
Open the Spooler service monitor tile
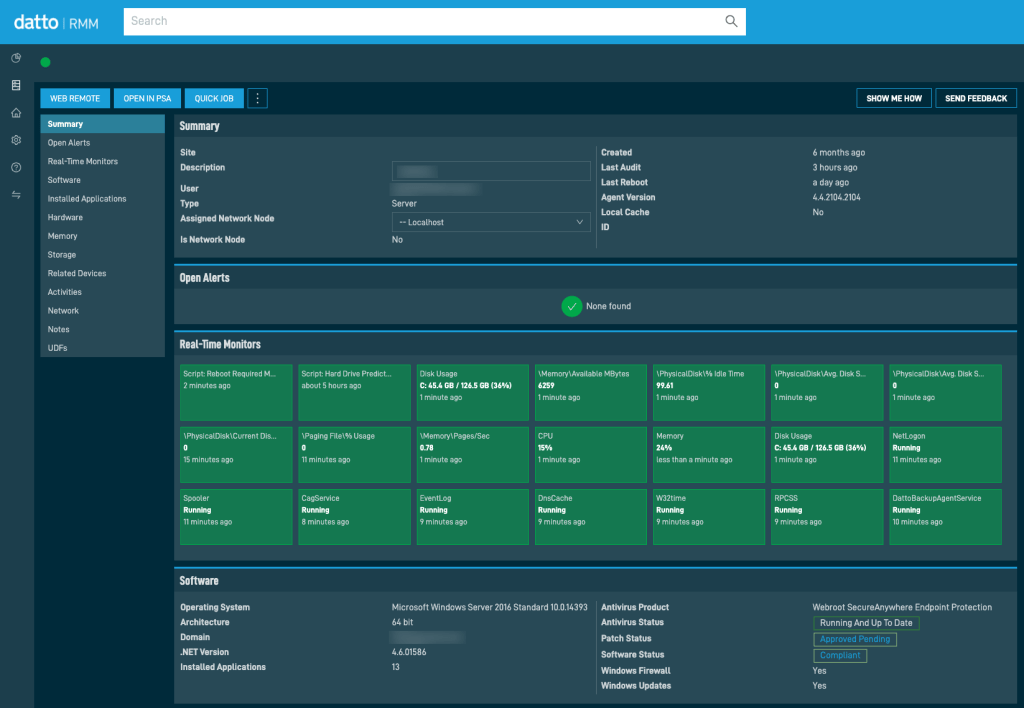click(236, 517)
